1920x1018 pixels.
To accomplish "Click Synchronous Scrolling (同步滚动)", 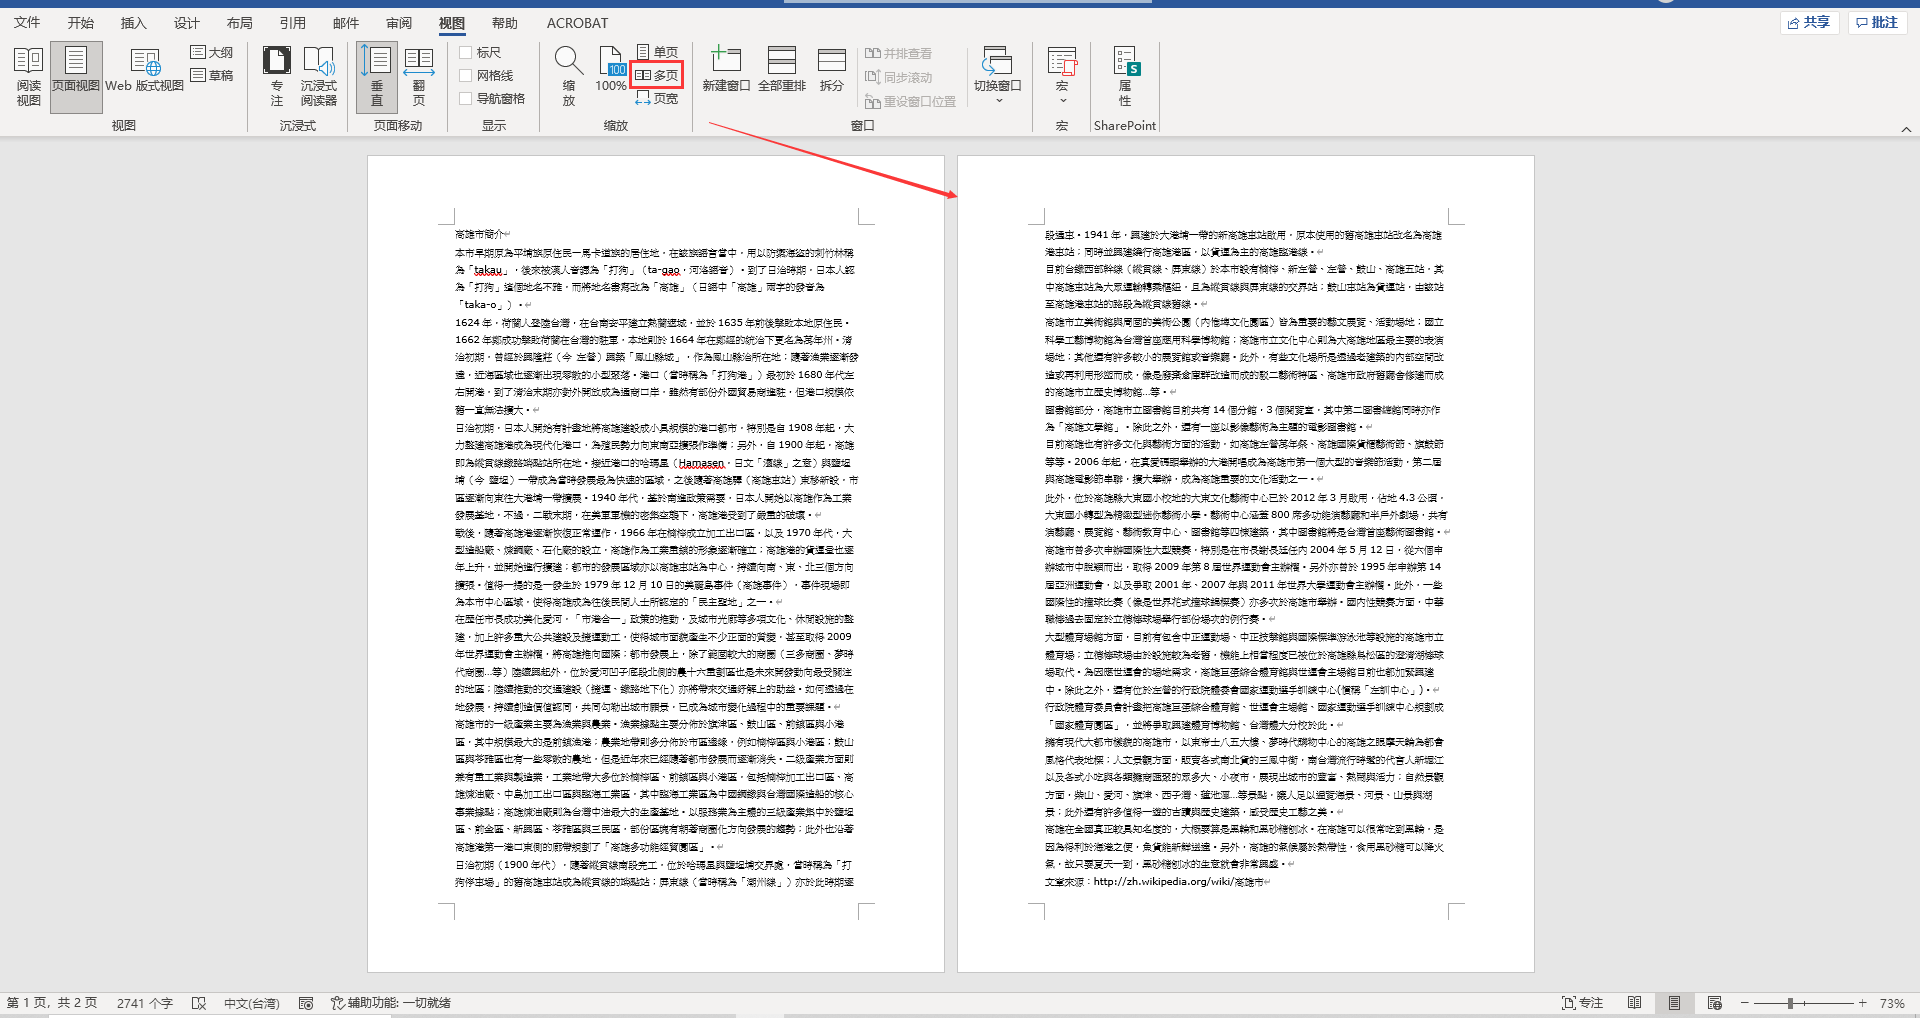I will pos(899,78).
